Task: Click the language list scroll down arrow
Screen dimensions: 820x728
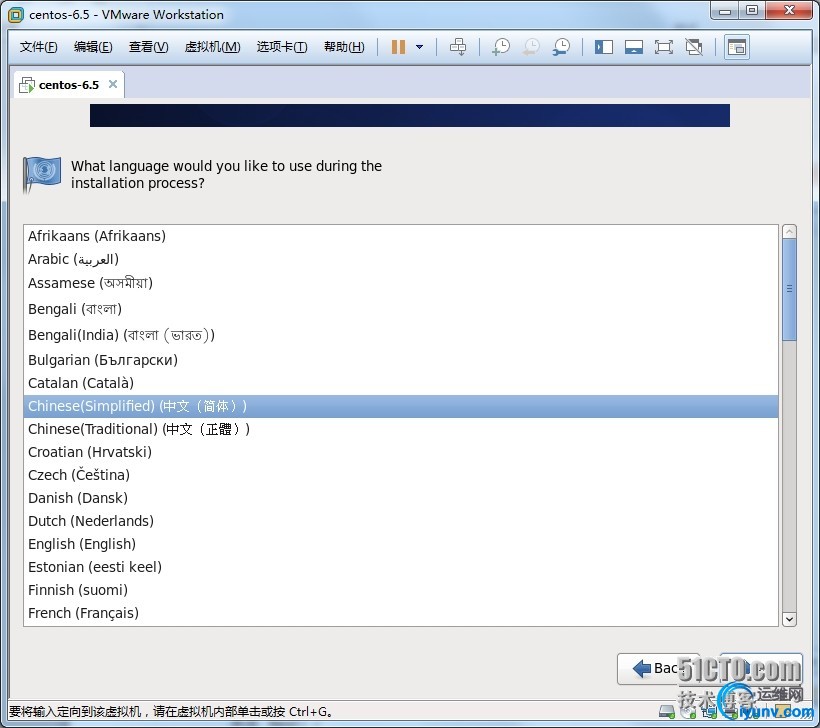Action: tap(789, 619)
